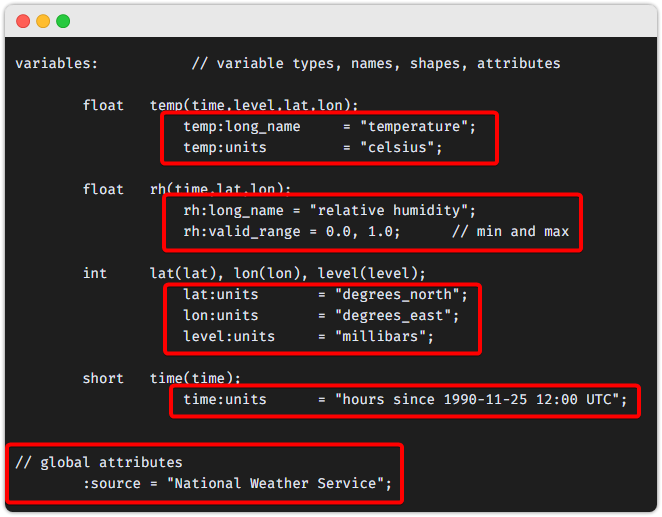Click the 'time:units' attribute
The image size is (662, 517).
point(225,399)
